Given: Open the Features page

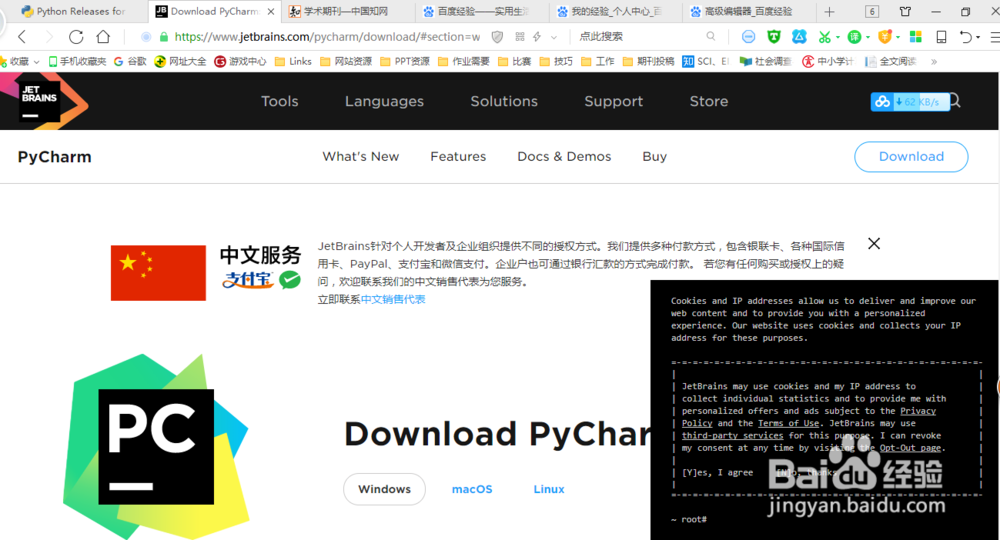Looking at the screenshot, I should 458,157.
